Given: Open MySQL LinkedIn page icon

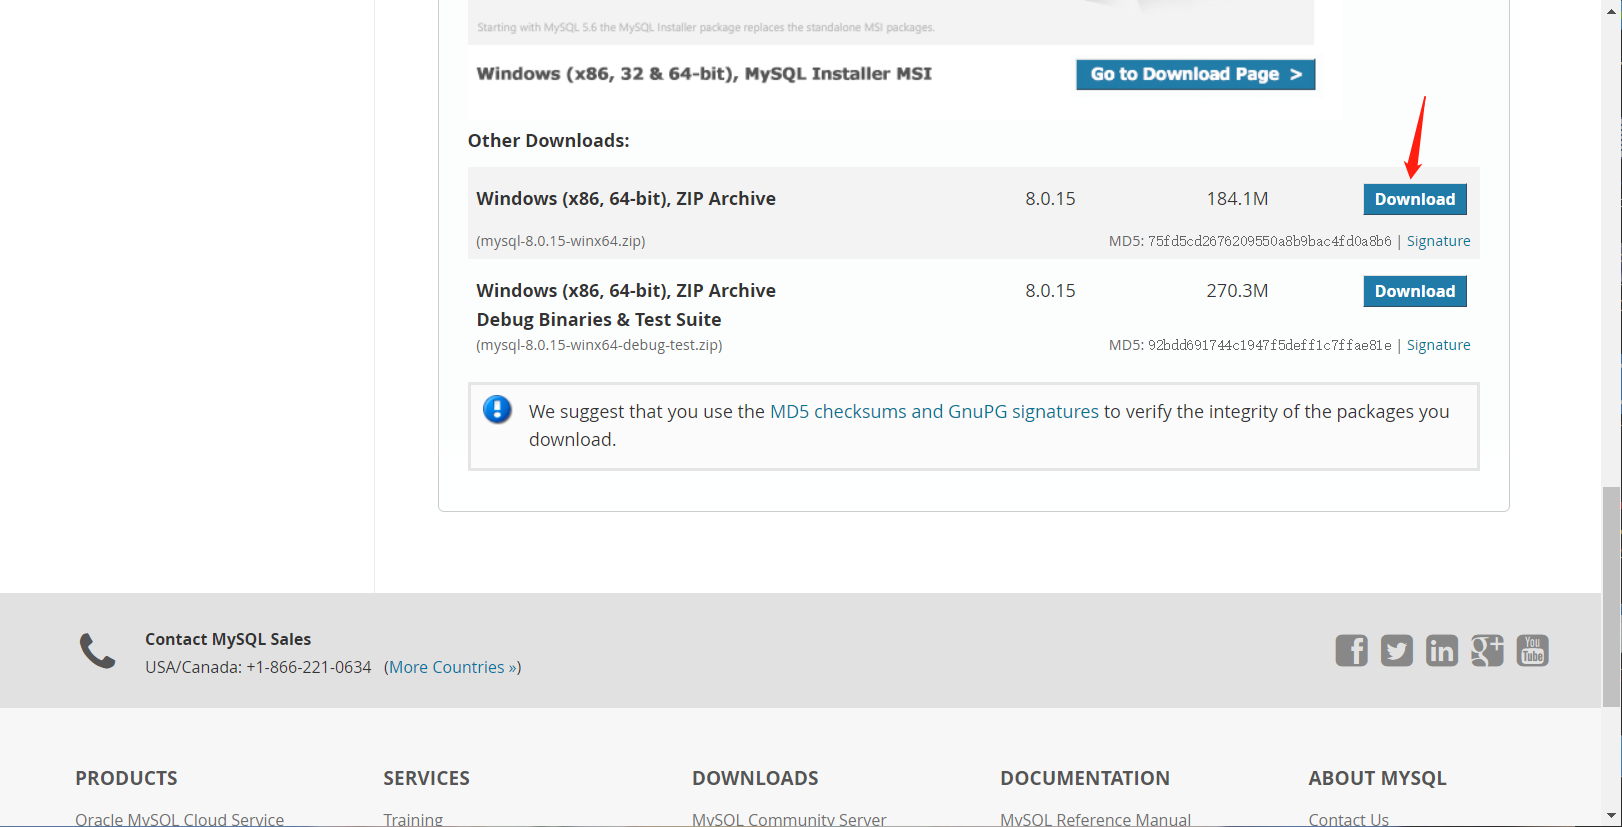Looking at the screenshot, I should click(1441, 650).
